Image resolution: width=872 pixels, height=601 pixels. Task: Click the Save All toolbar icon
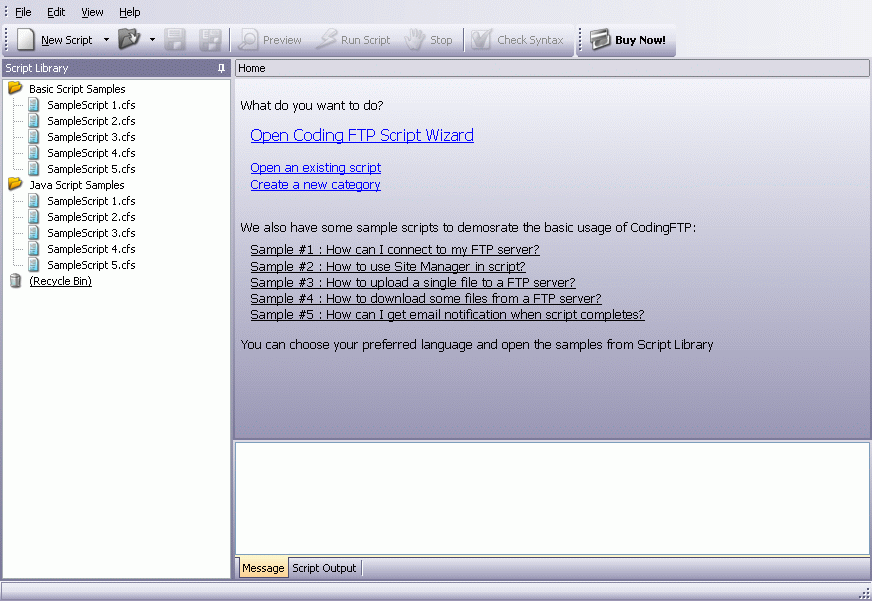[x=210, y=40]
